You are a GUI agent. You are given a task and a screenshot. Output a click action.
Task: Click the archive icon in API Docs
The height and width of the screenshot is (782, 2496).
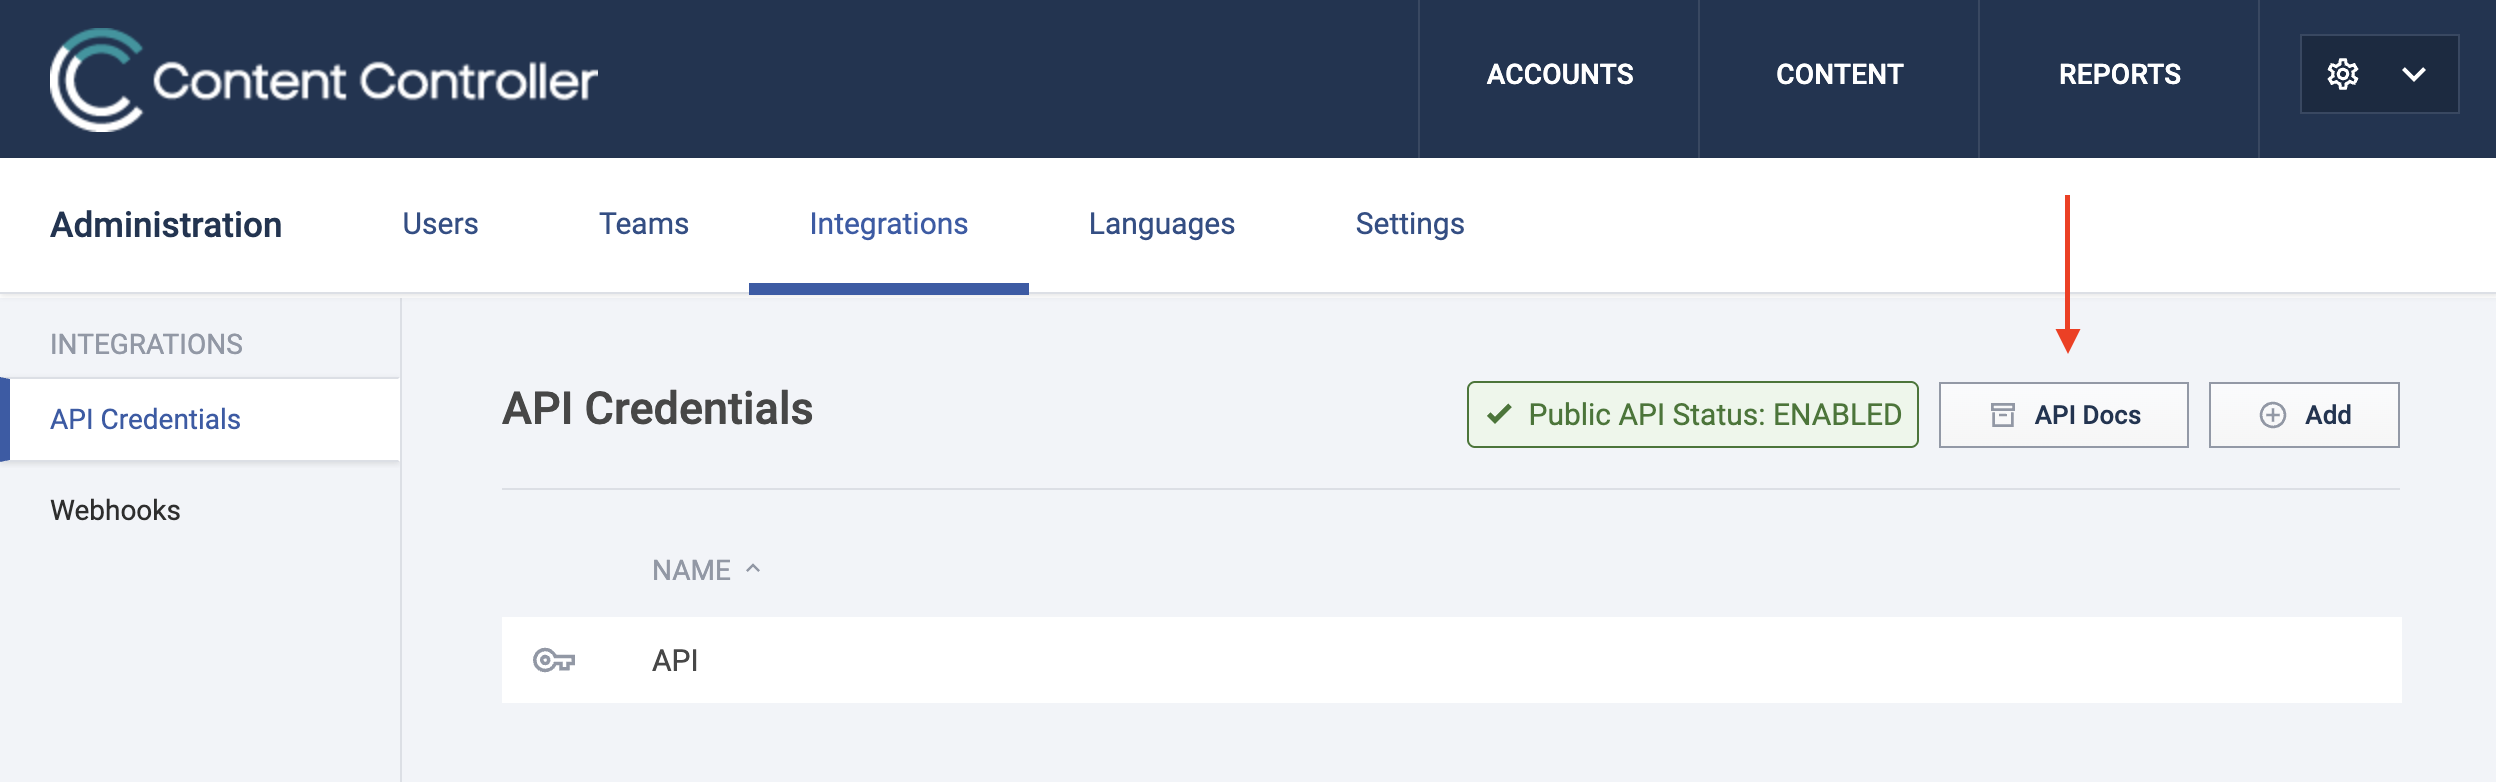(x=2002, y=415)
